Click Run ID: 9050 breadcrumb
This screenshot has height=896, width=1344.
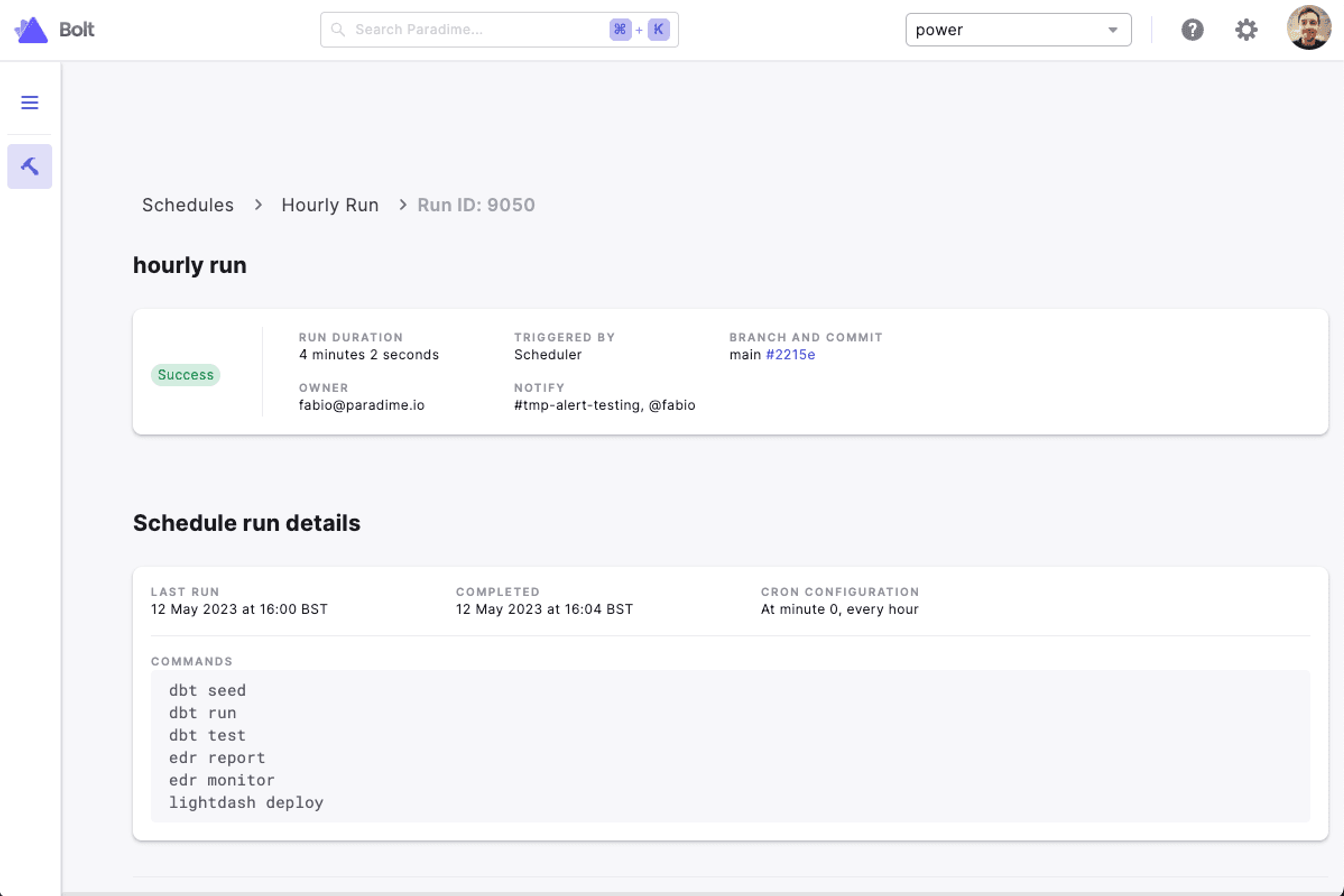point(476,205)
